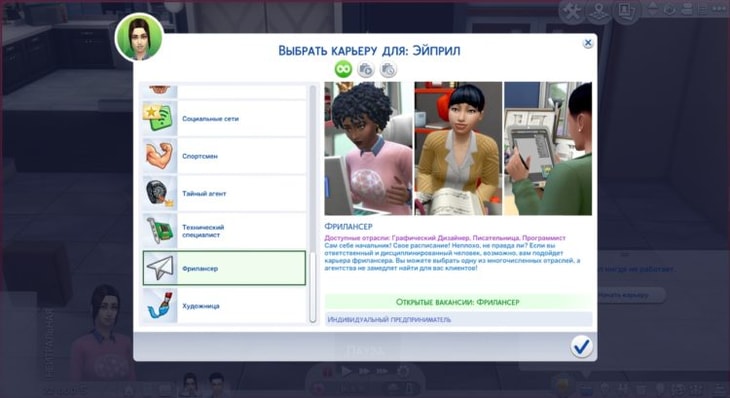
Task: Click the programmer in pink sweater image
Action: coord(368,148)
